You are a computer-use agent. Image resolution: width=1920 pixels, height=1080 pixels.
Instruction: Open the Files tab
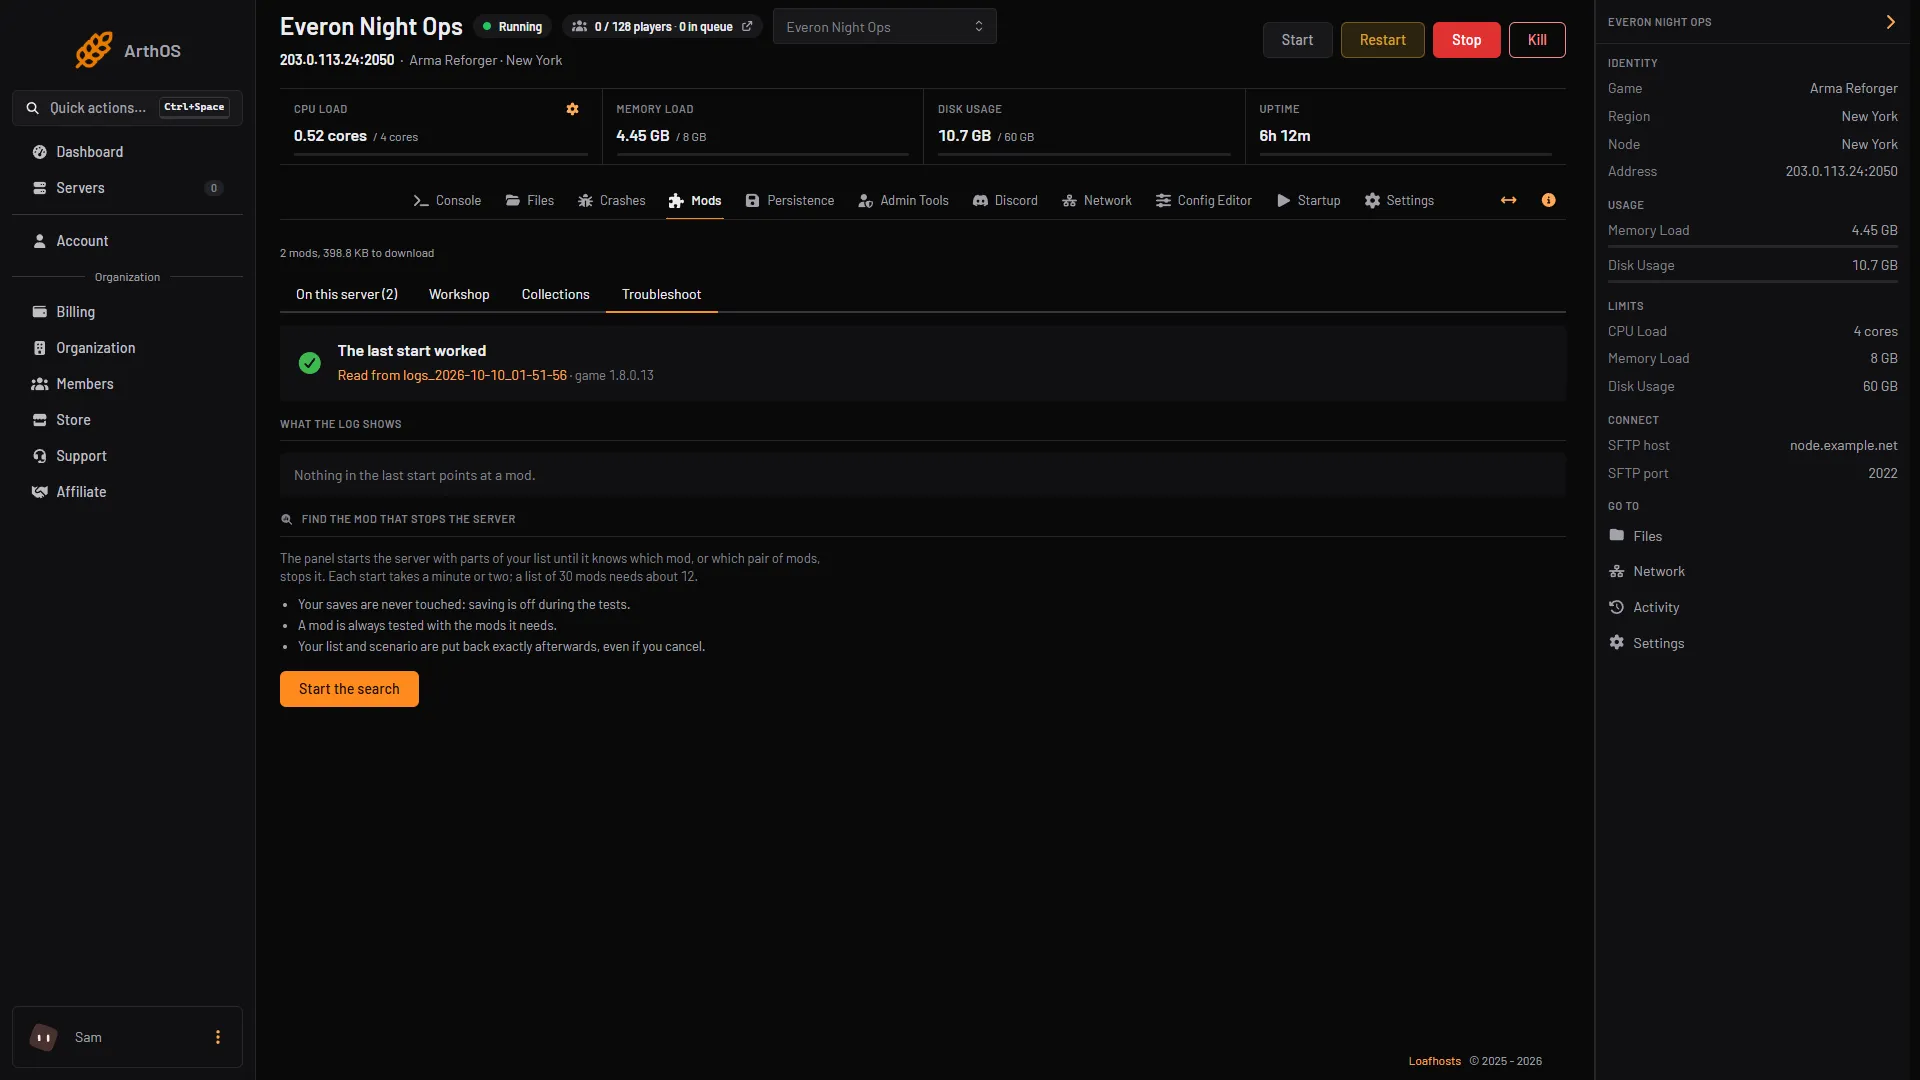click(529, 201)
